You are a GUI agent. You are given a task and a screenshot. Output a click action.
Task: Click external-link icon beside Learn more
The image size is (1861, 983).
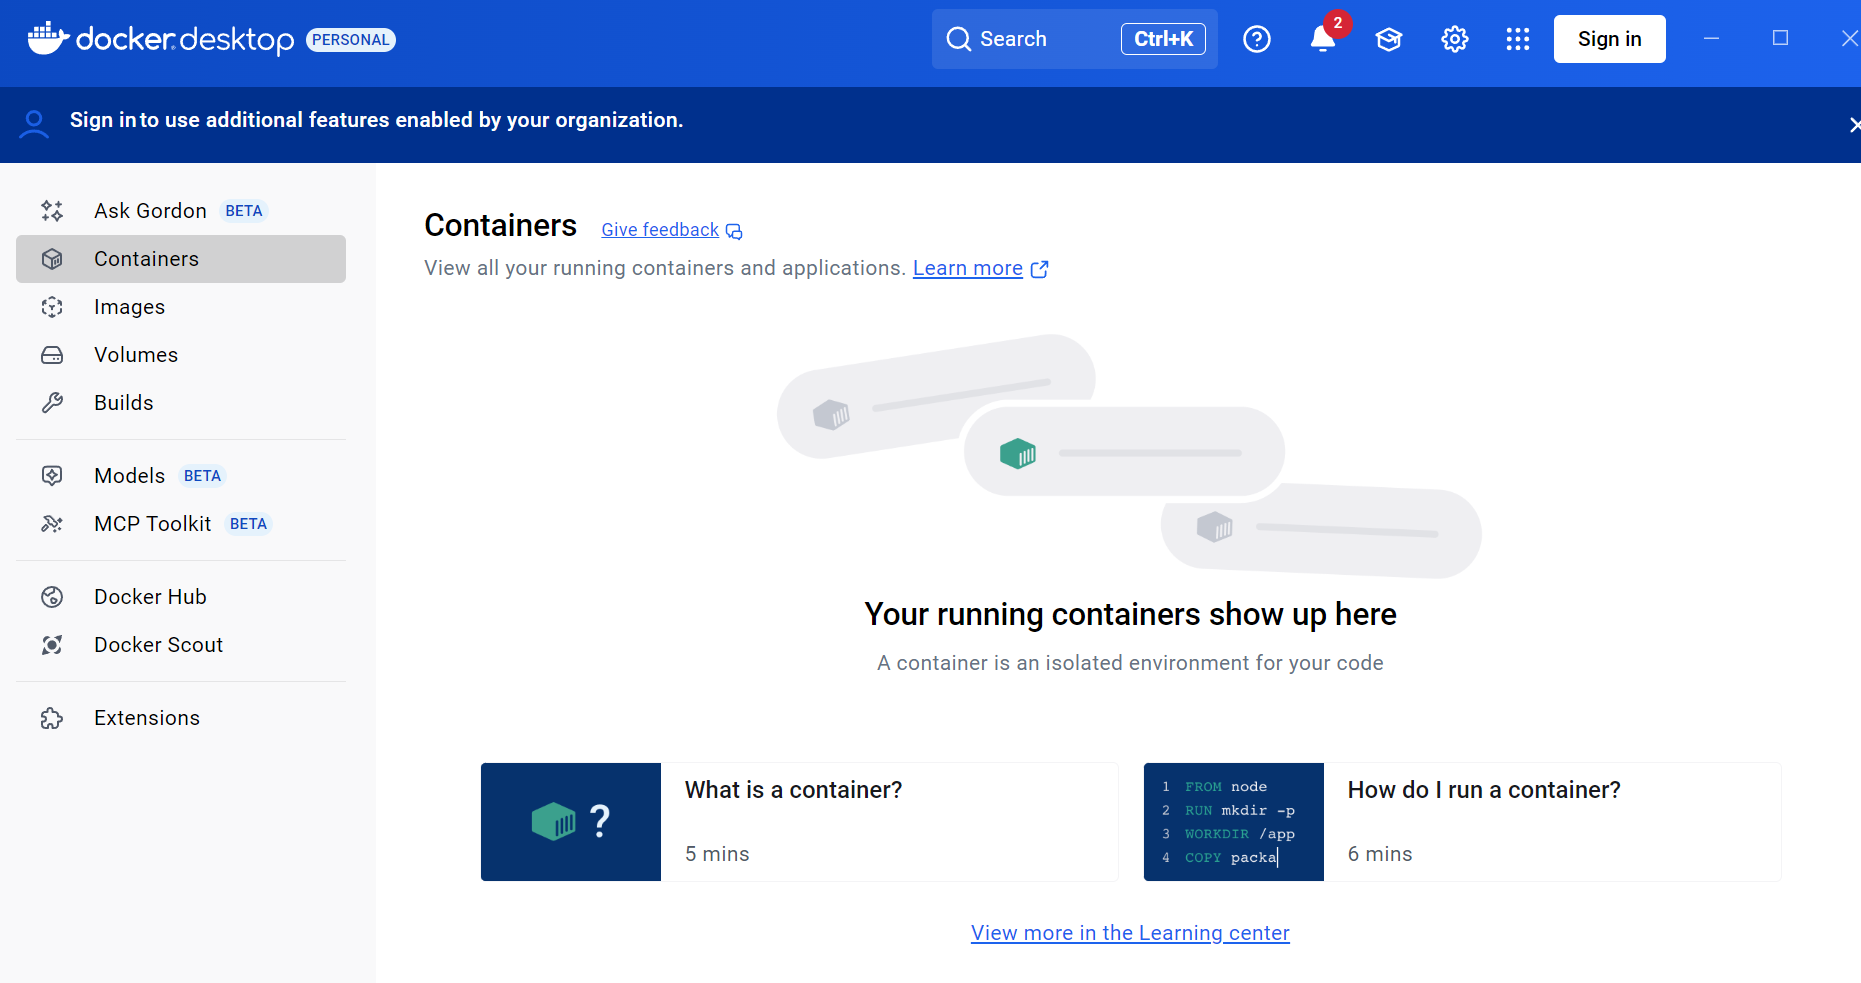(1040, 269)
